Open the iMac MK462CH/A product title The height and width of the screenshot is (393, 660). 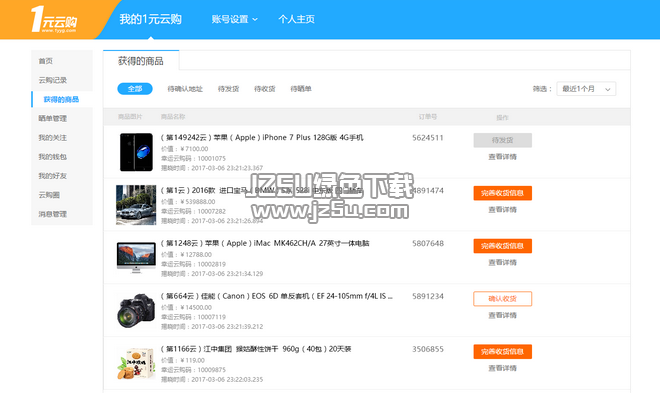(x=265, y=243)
